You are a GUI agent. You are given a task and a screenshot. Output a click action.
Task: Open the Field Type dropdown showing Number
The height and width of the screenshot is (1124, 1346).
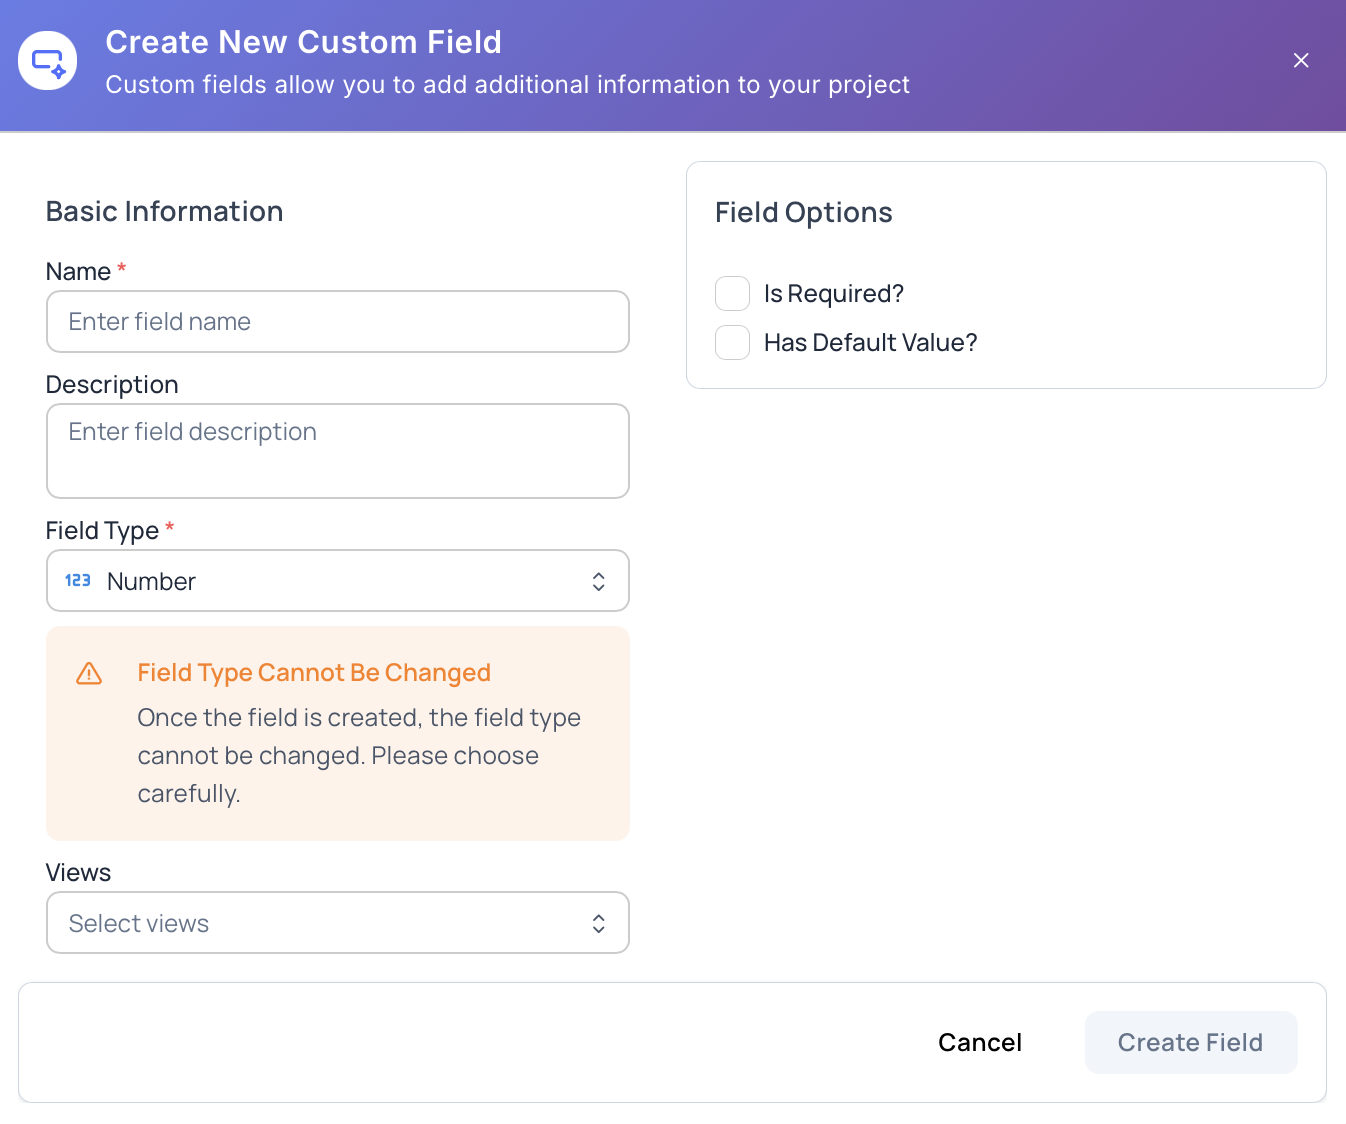click(x=338, y=580)
